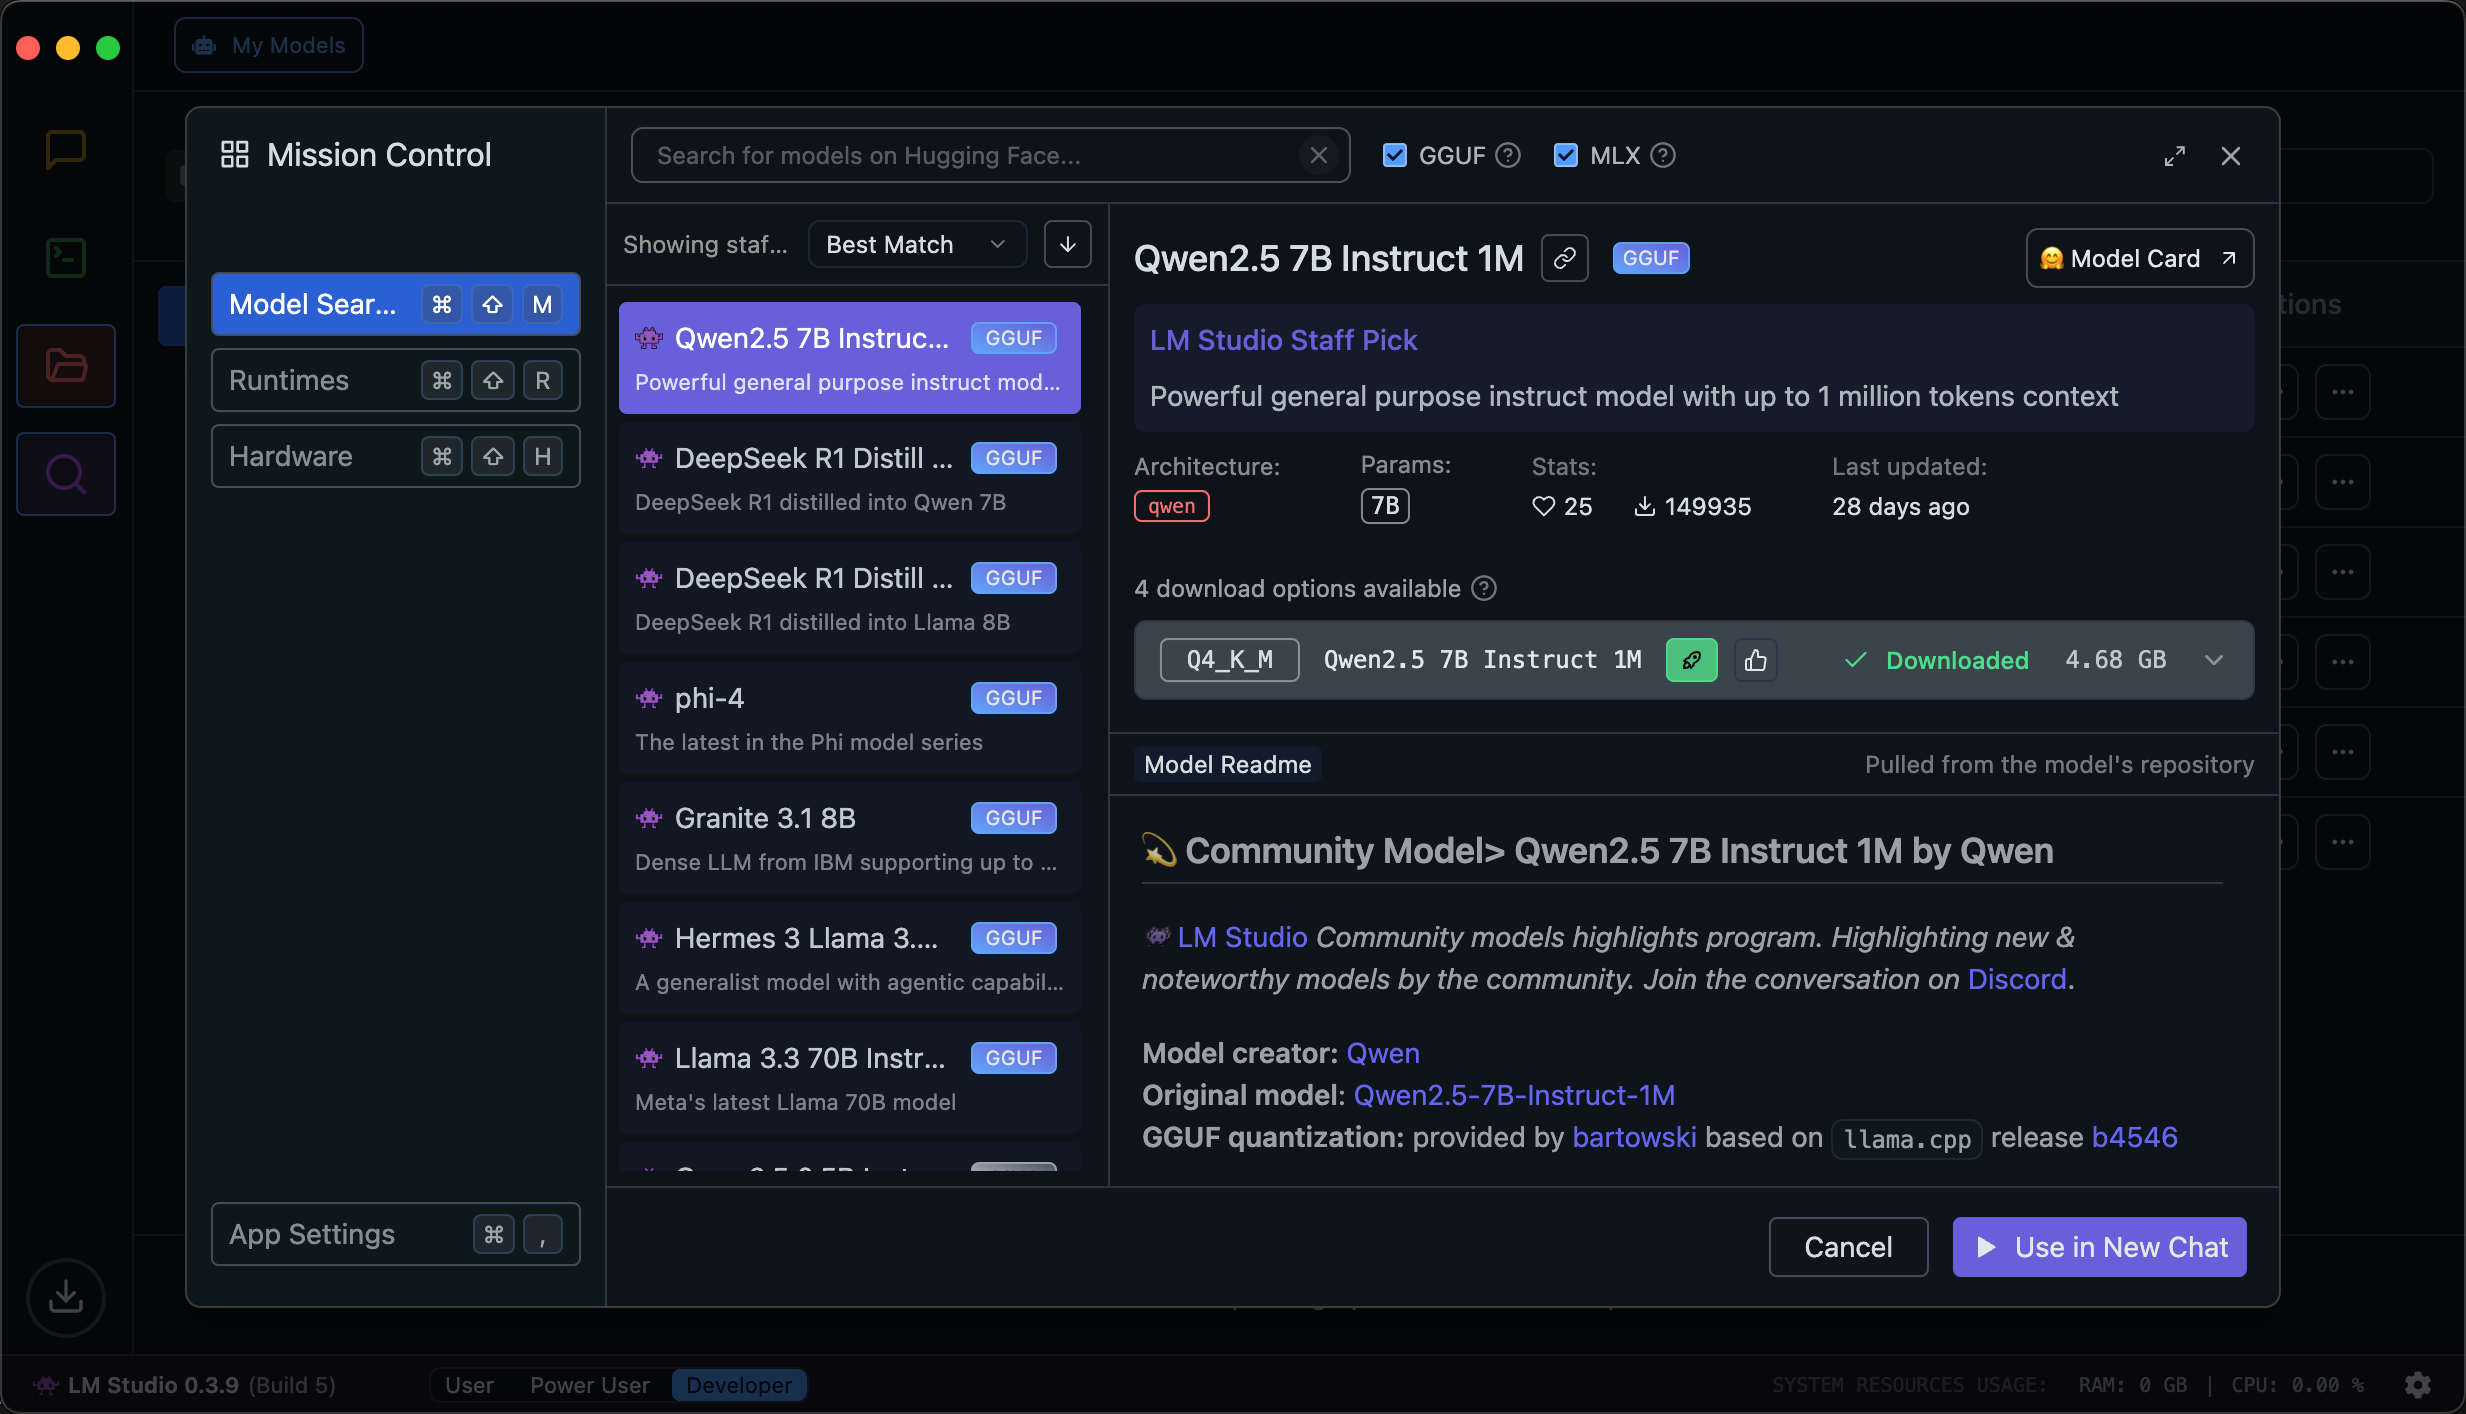The width and height of the screenshot is (2466, 1414).
Task: Select DeepSeek R1 distilled into Qwen 7B
Action: click(x=850, y=478)
